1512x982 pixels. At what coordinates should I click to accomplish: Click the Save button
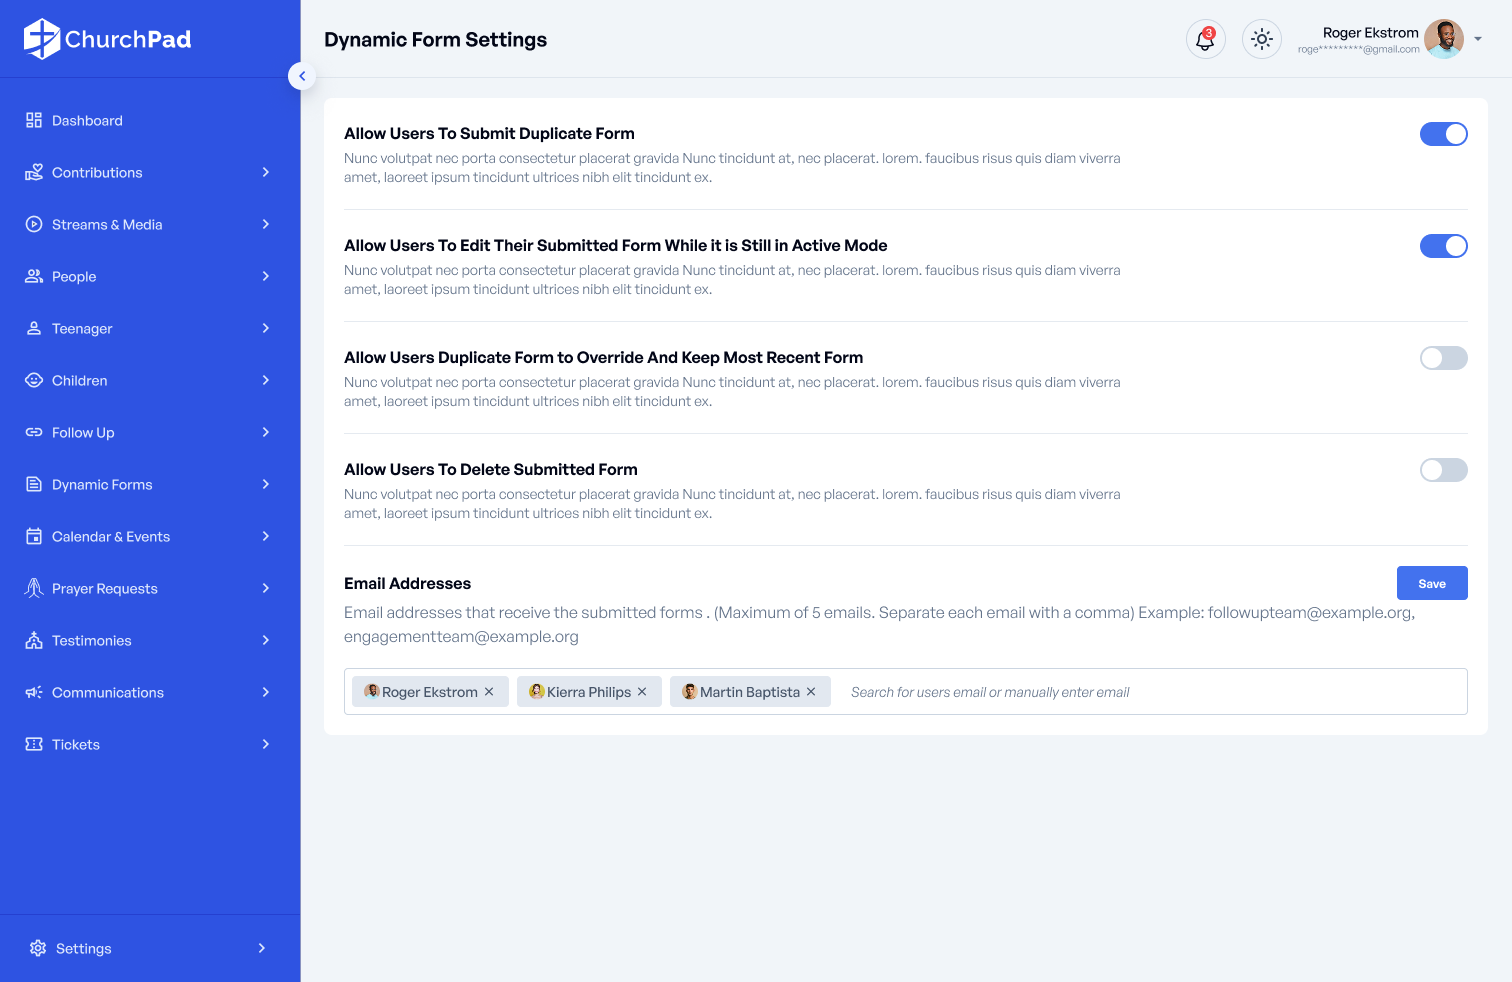click(1431, 583)
